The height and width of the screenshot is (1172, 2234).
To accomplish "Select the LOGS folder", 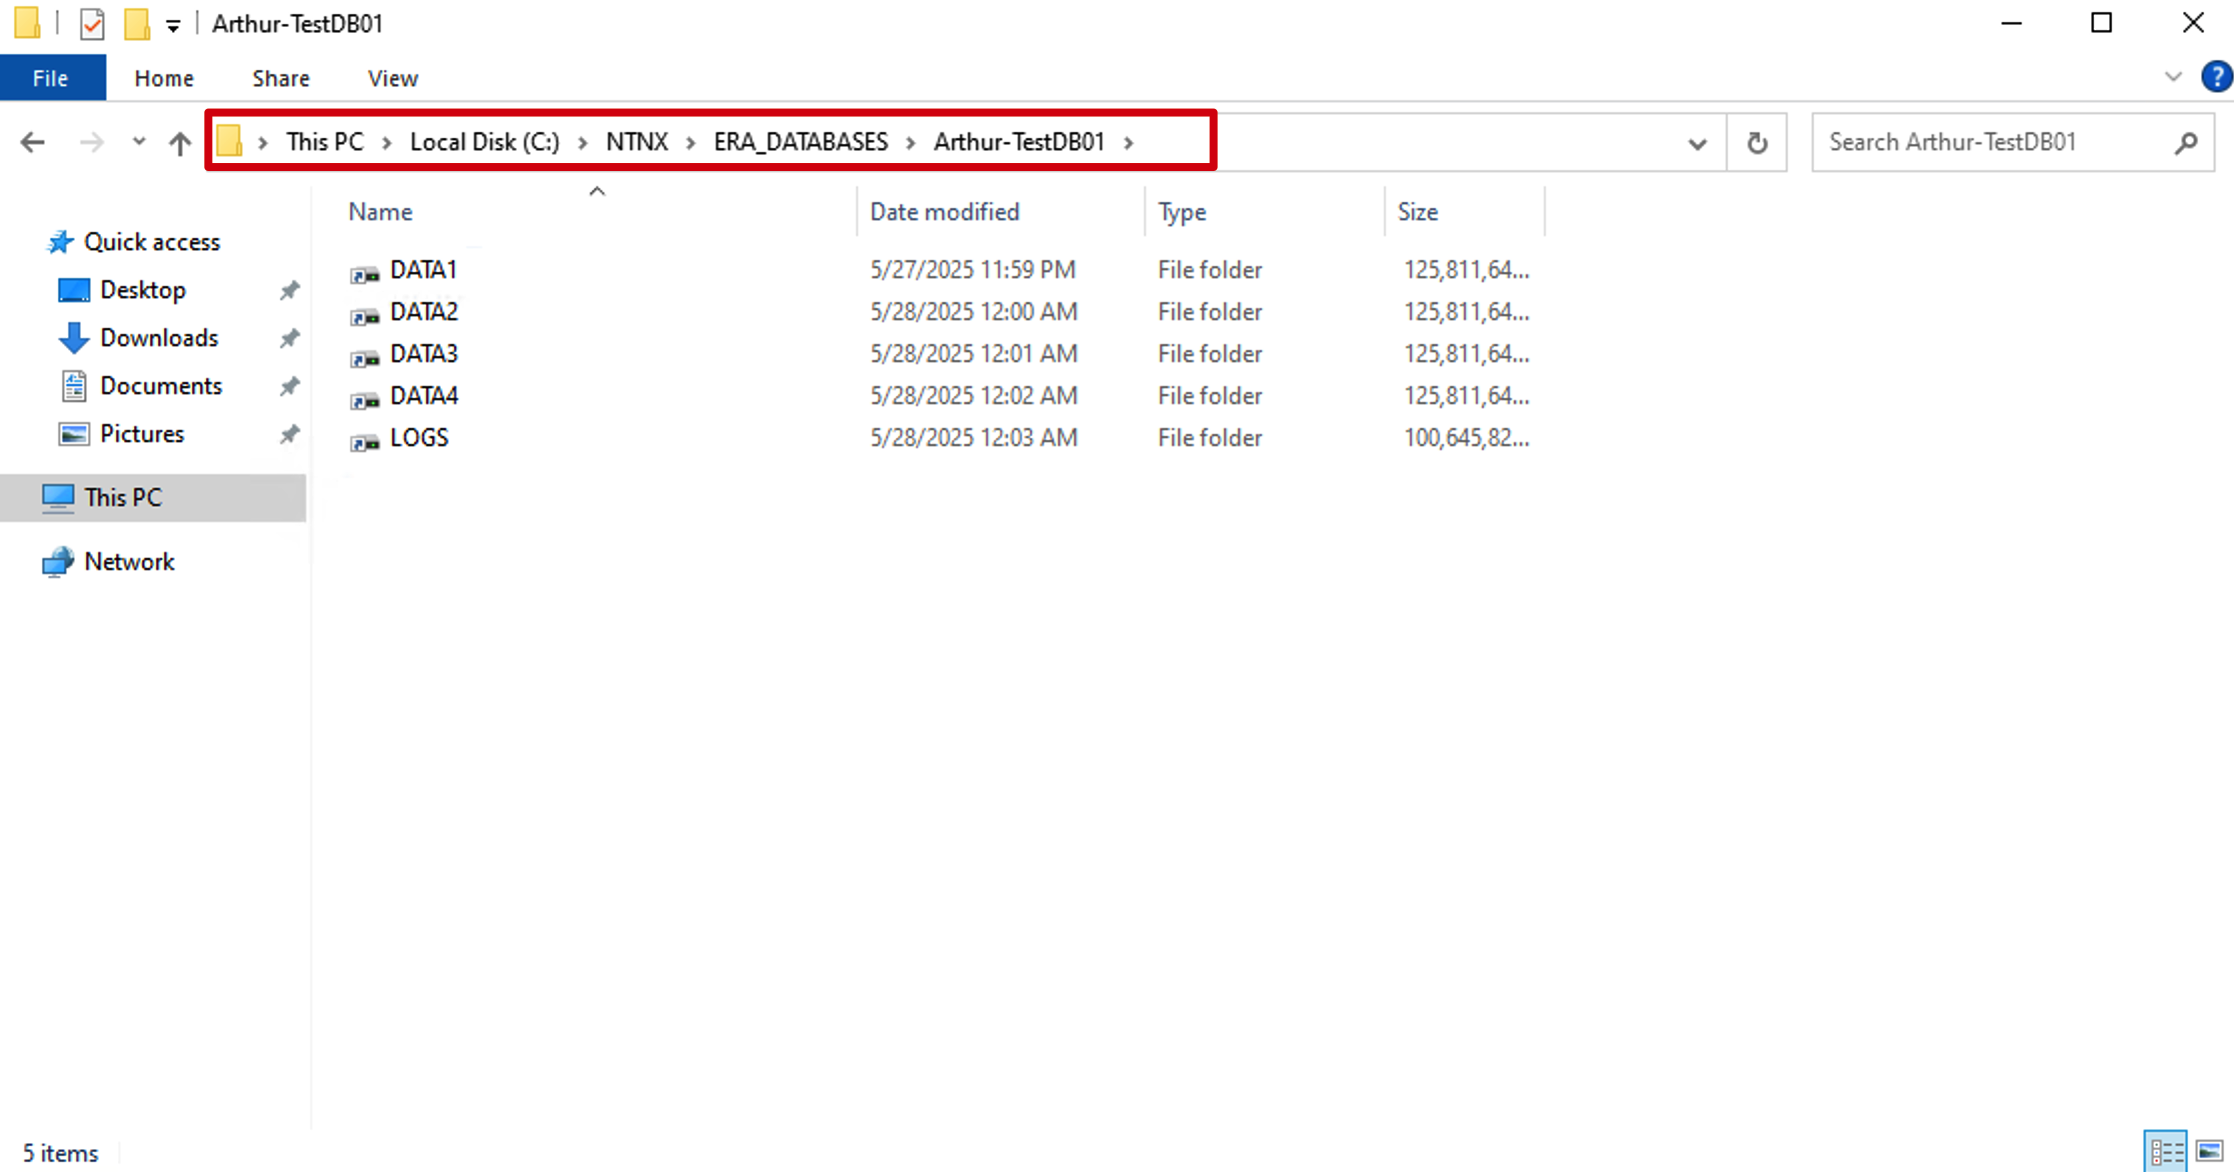I will pos(419,438).
